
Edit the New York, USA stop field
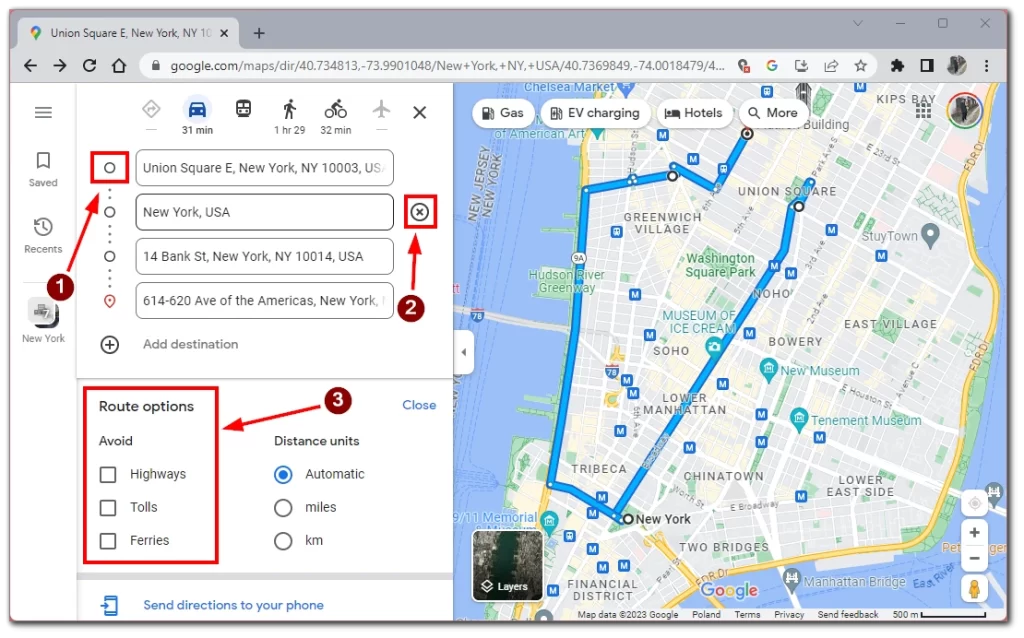tap(264, 212)
